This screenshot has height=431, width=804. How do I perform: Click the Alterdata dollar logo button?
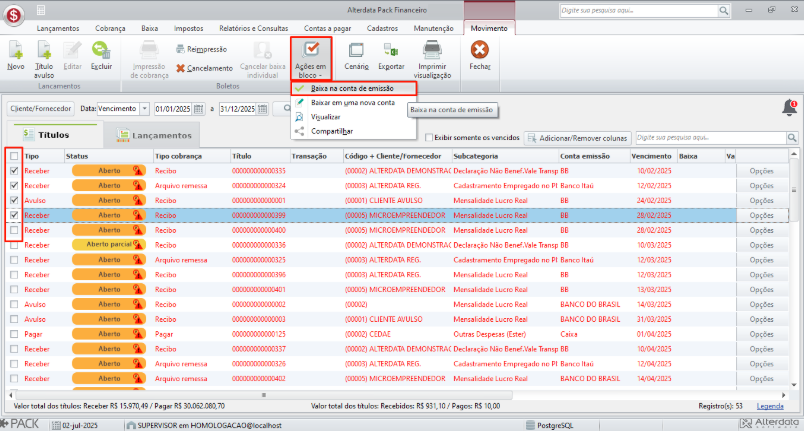click(13, 15)
